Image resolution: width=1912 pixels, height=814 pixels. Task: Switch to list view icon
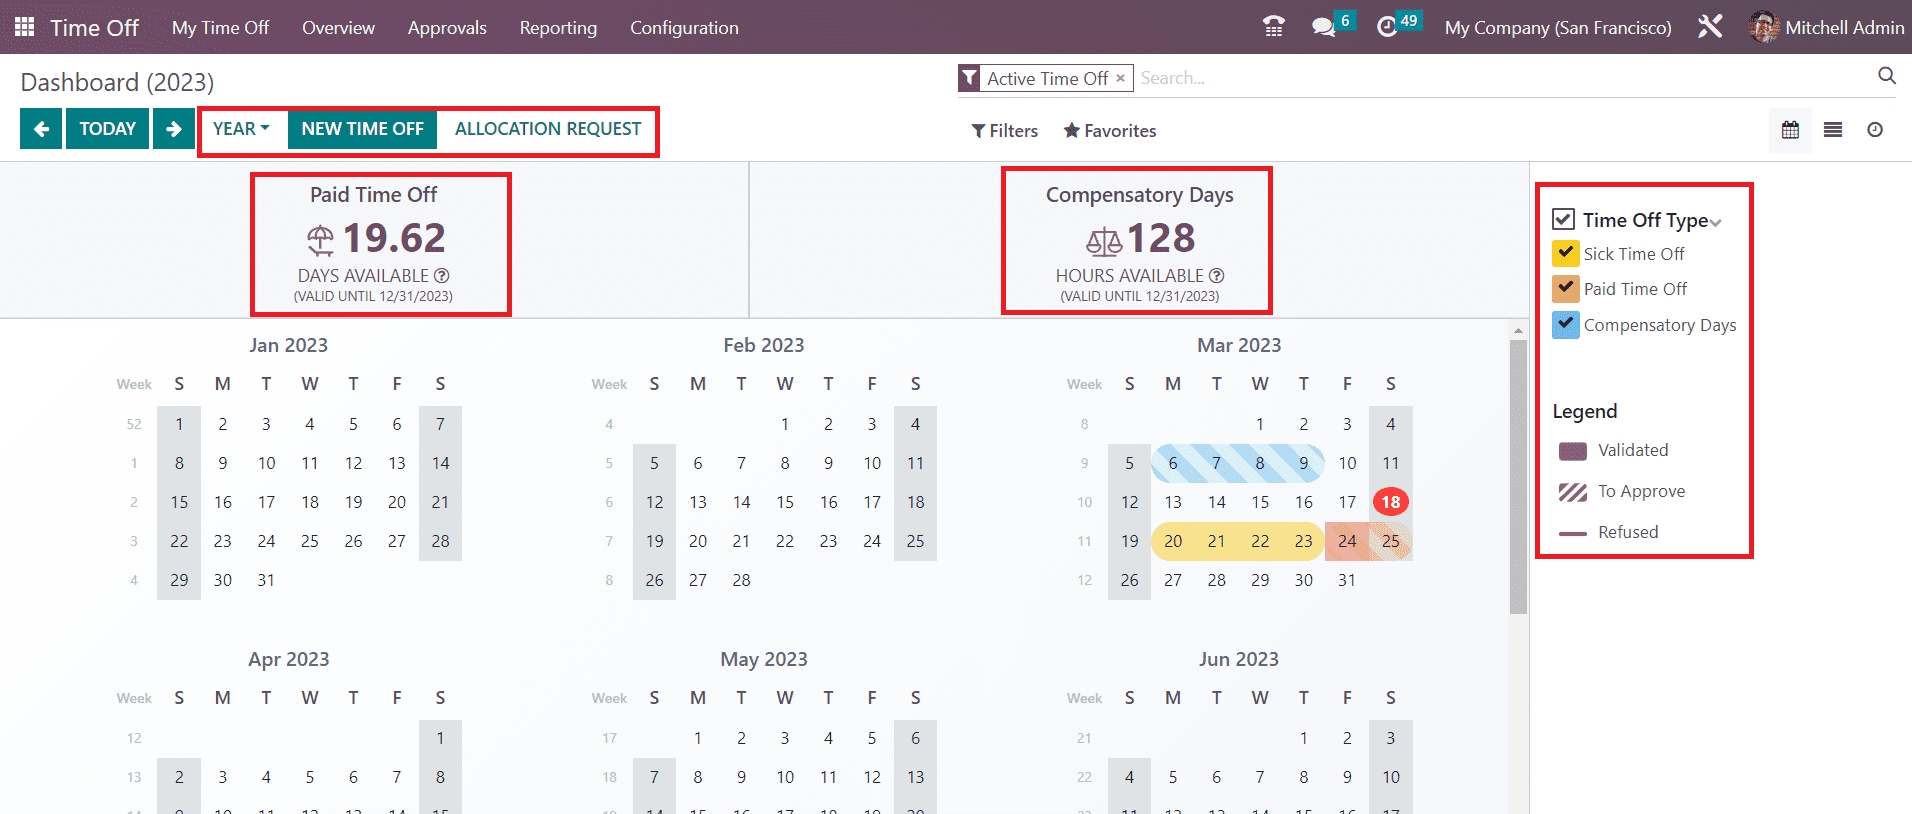(x=1833, y=130)
